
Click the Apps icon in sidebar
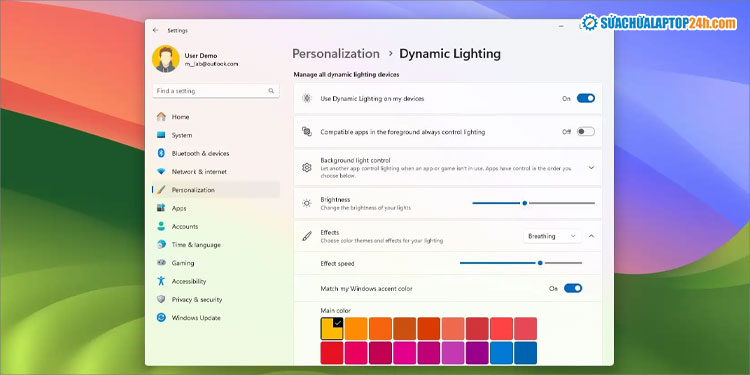[161, 208]
